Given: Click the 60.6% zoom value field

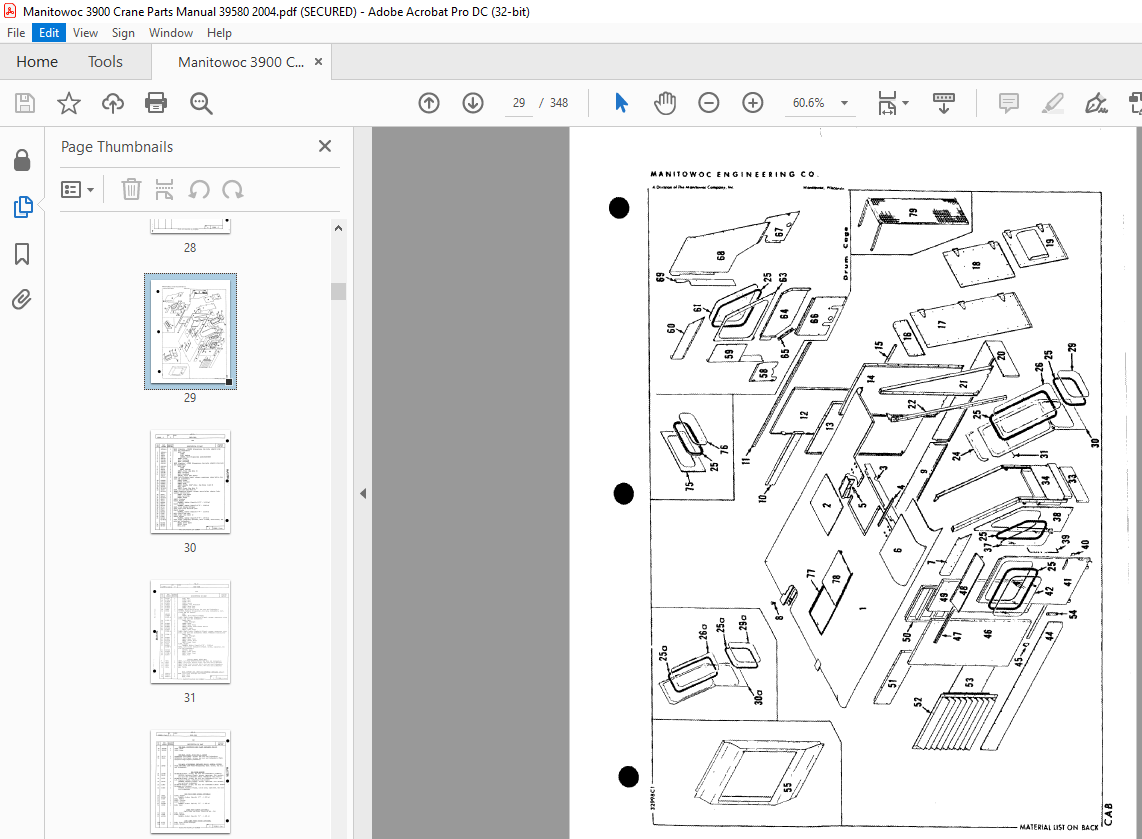Looking at the screenshot, I should tap(808, 103).
